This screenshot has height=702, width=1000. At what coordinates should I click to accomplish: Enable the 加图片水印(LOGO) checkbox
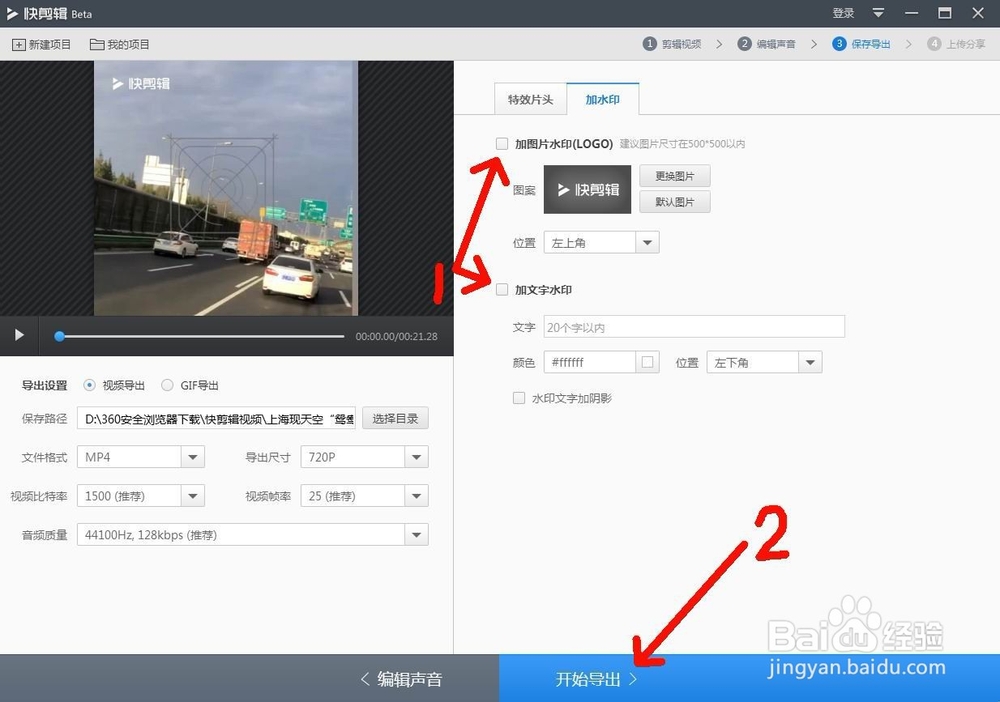click(x=502, y=143)
